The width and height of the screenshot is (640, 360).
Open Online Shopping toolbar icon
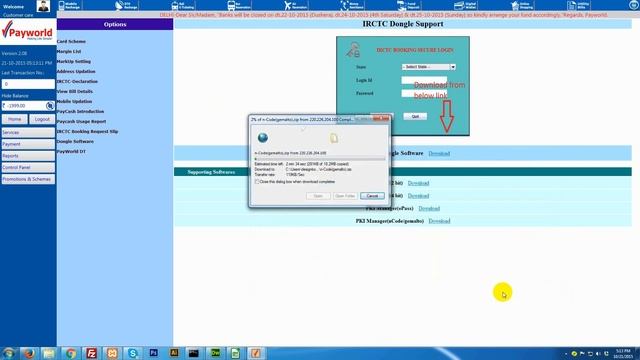pyautogui.click(x=522, y=6)
